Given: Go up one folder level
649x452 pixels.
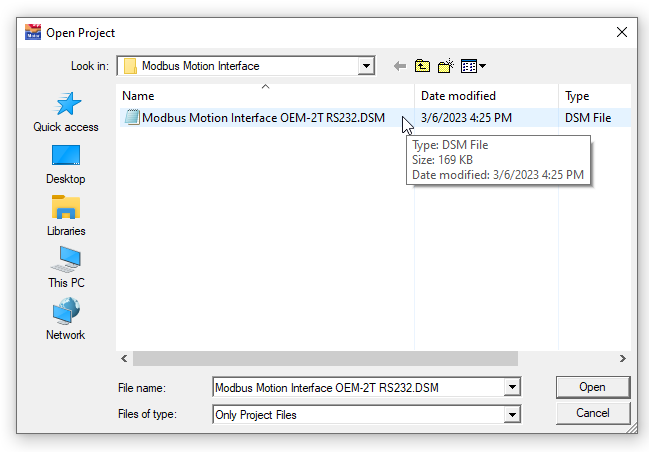Looking at the screenshot, I should tap(422, 66).
